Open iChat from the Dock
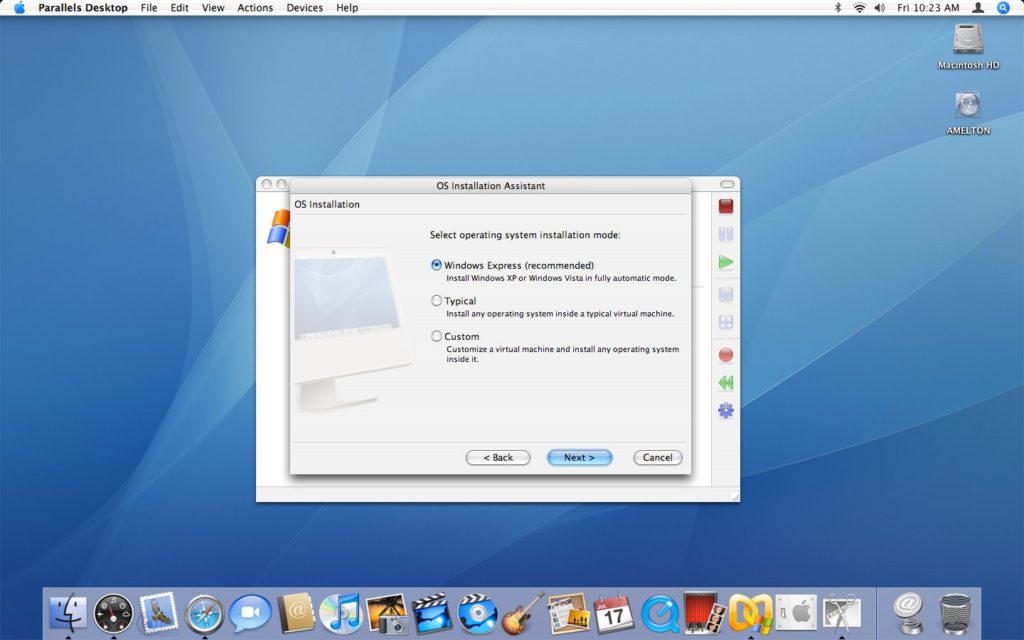 [x=250, y=613]
